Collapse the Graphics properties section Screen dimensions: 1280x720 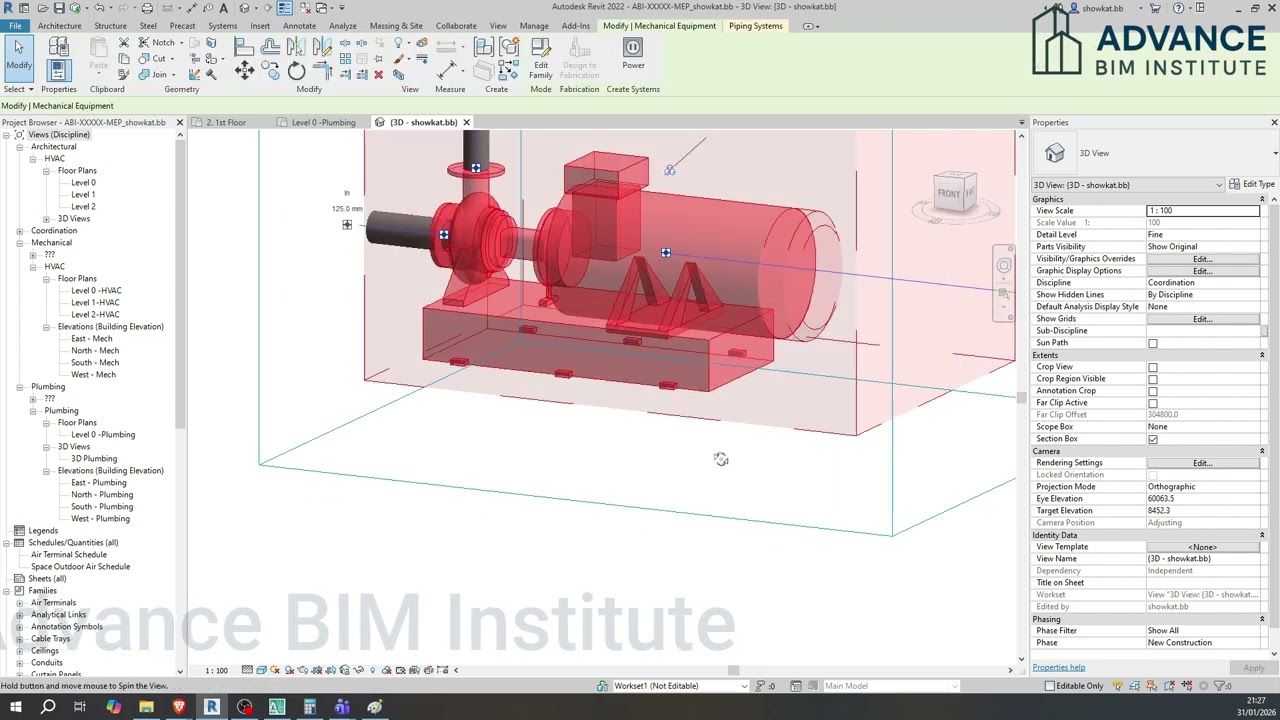click(x=1262, y=199)
